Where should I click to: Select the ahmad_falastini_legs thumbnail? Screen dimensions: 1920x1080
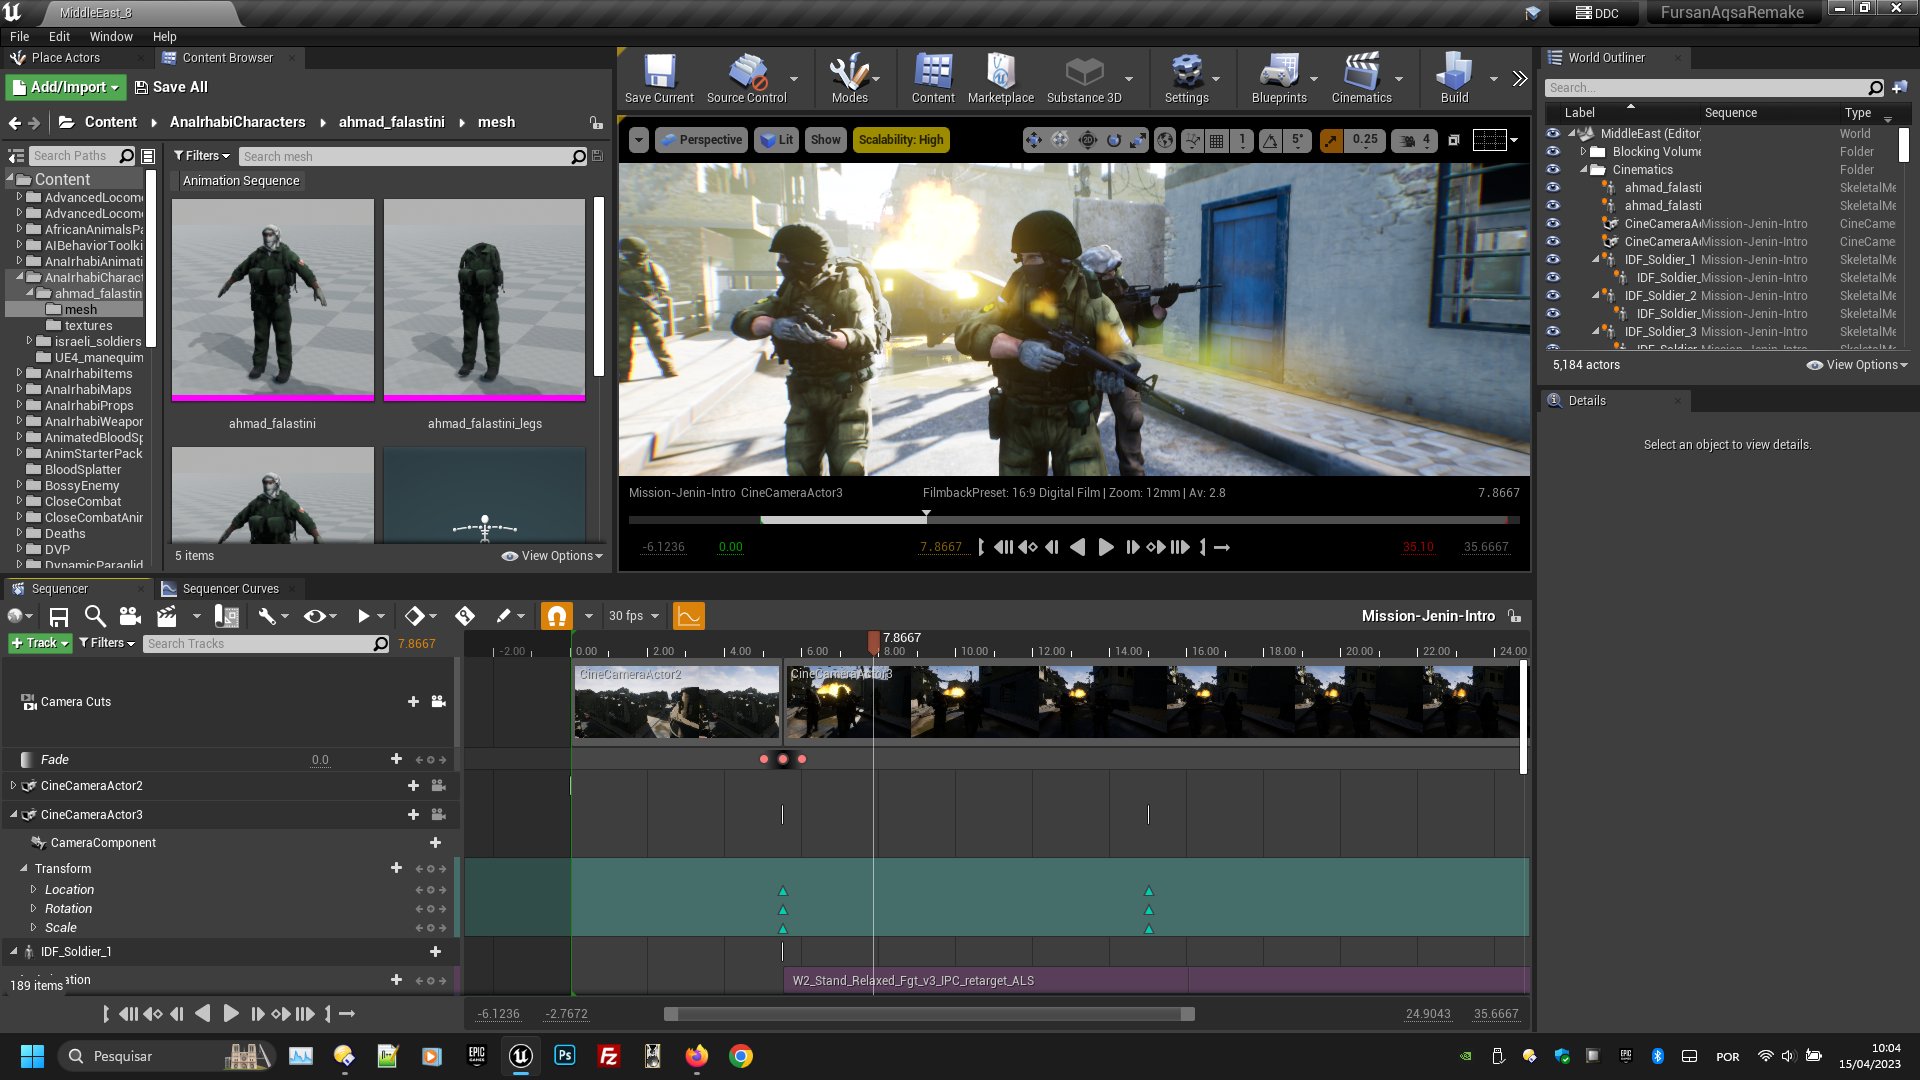(x=485, y=300)
